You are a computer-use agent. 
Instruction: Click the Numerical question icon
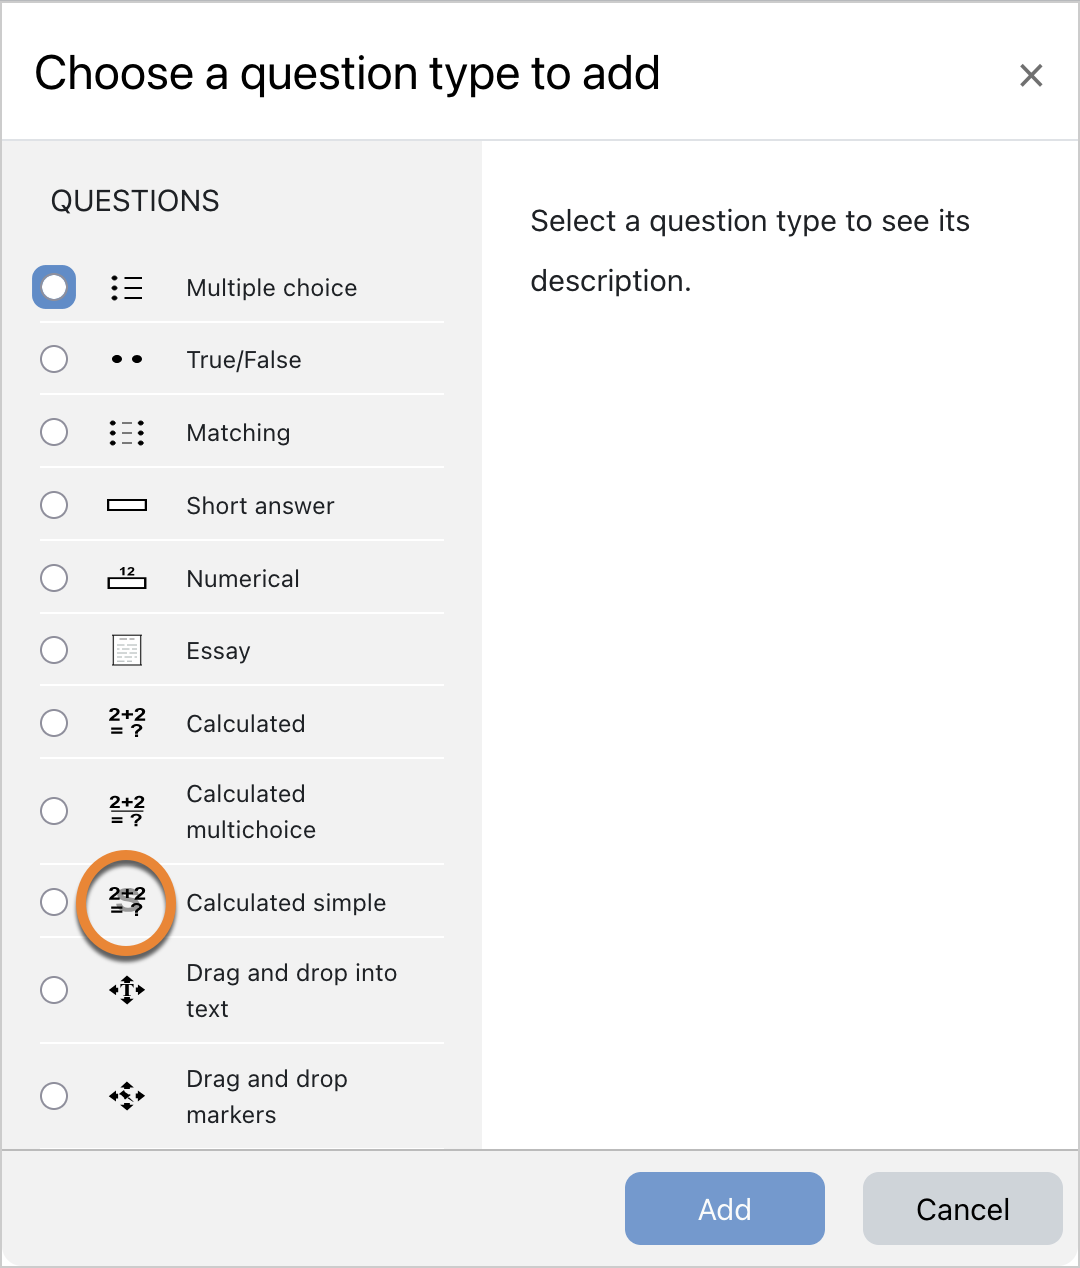point(127,578)
